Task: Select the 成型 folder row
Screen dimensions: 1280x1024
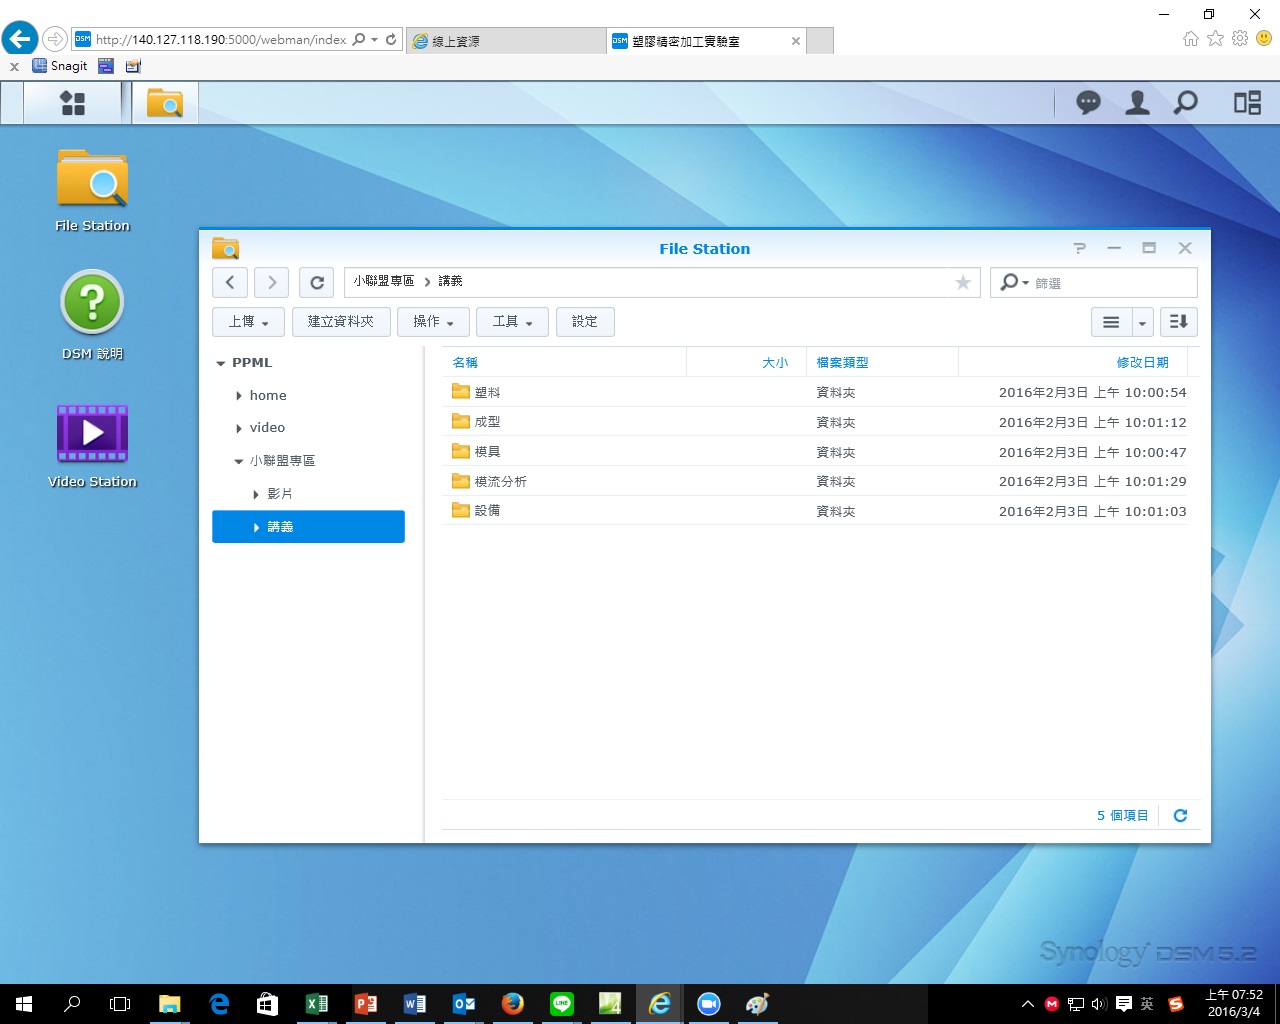Action: click(x=814, y=422)
